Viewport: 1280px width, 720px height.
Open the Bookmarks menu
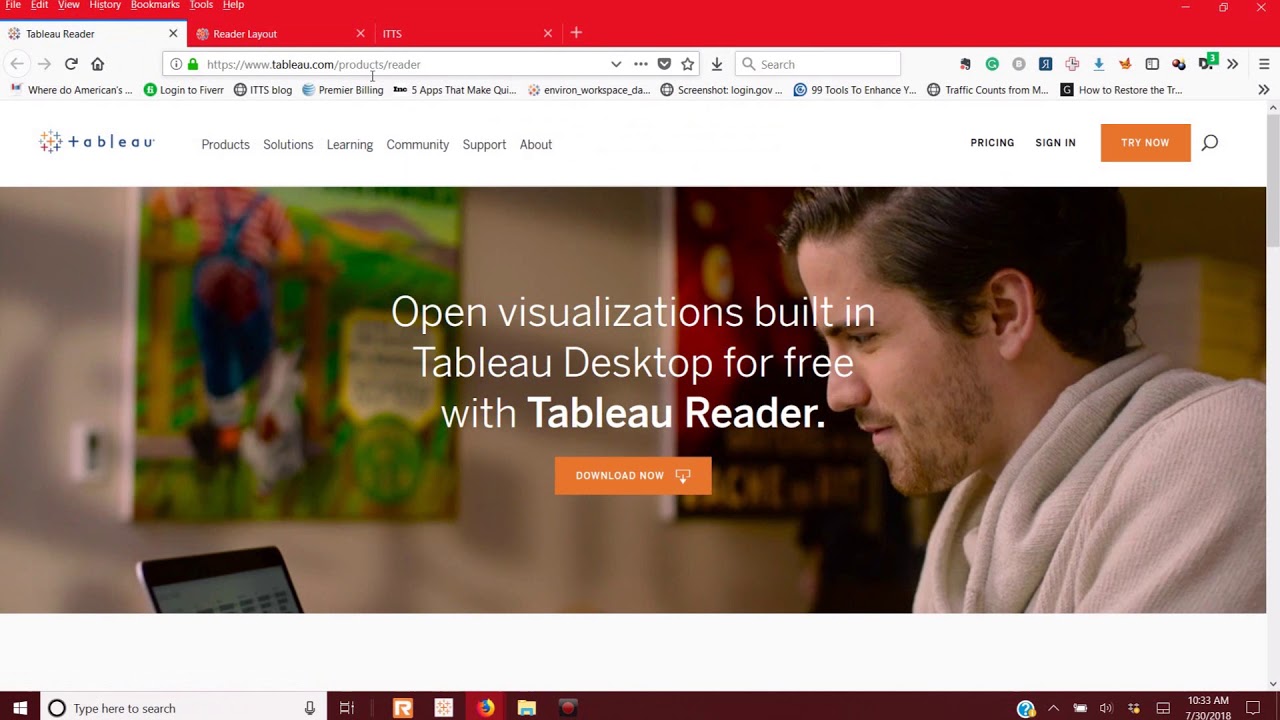point(155,5)
